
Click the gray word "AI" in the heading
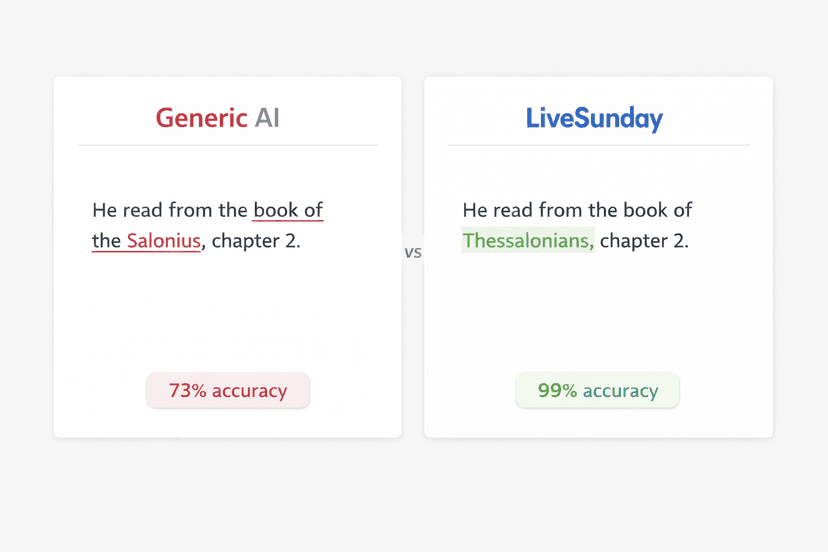(267, 118)
